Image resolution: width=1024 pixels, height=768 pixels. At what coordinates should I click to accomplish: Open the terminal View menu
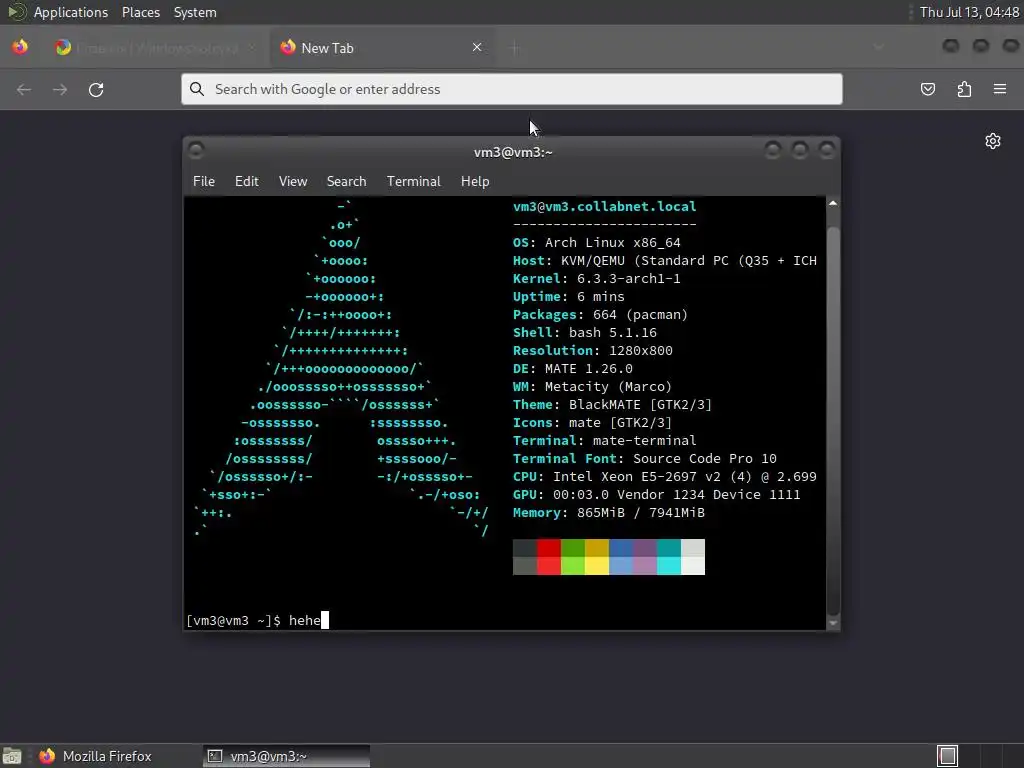[293, 181]
